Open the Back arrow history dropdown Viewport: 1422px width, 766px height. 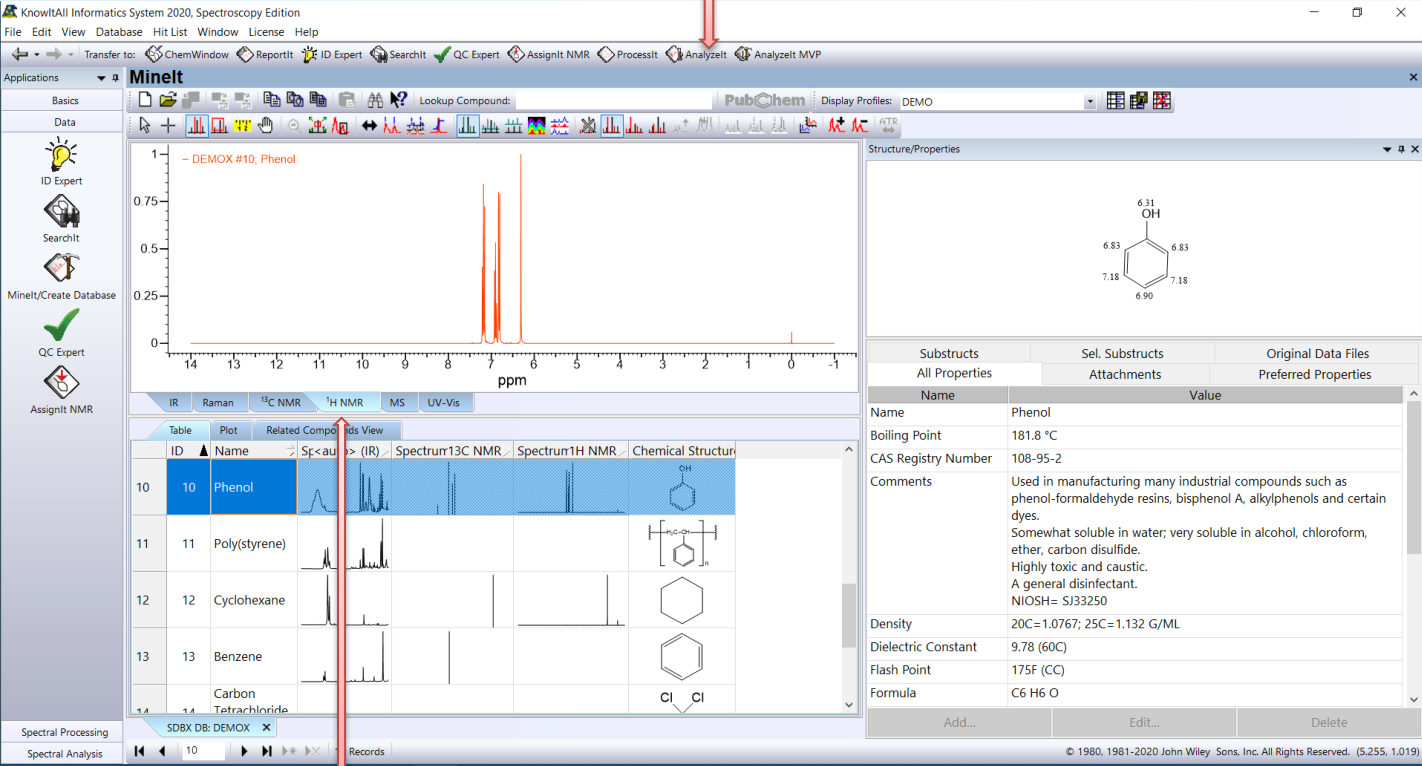coord(37,54)
